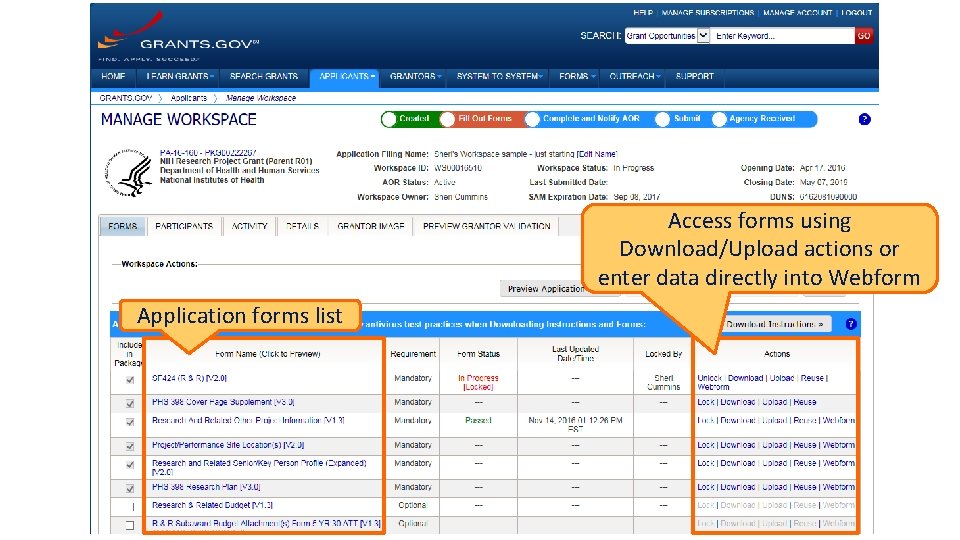Screen dimensions: 960x540
Task: Preview Research And Related Other Project Information form
Action: coord(248,421)
